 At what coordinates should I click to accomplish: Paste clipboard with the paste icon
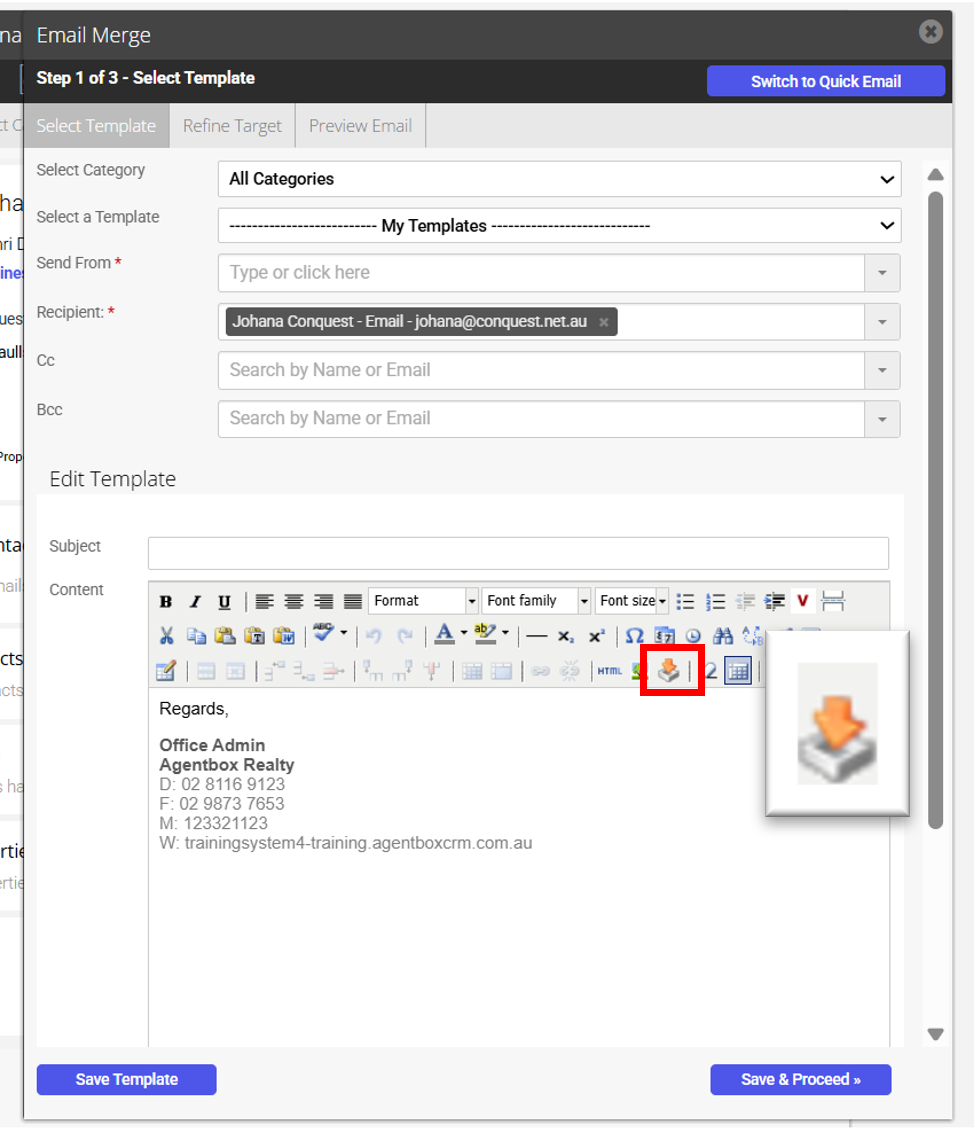tap(225, 636)
